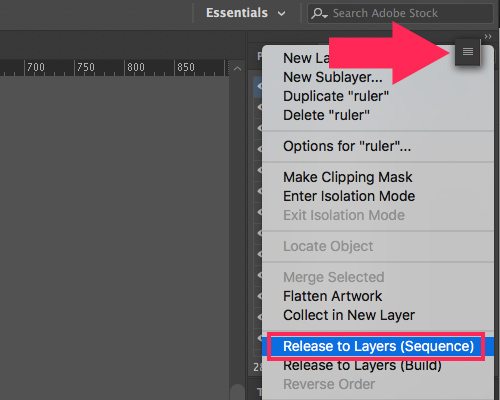
Task: Click the vertical scrollbar thumb at canvas bottom
Action: 237,392
